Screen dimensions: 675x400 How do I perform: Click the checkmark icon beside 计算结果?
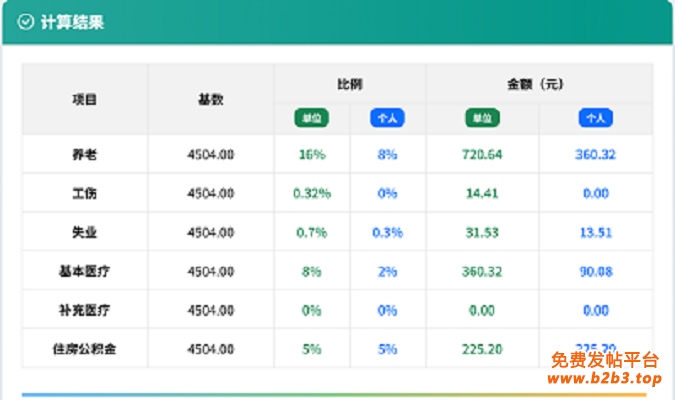point(27,22)
